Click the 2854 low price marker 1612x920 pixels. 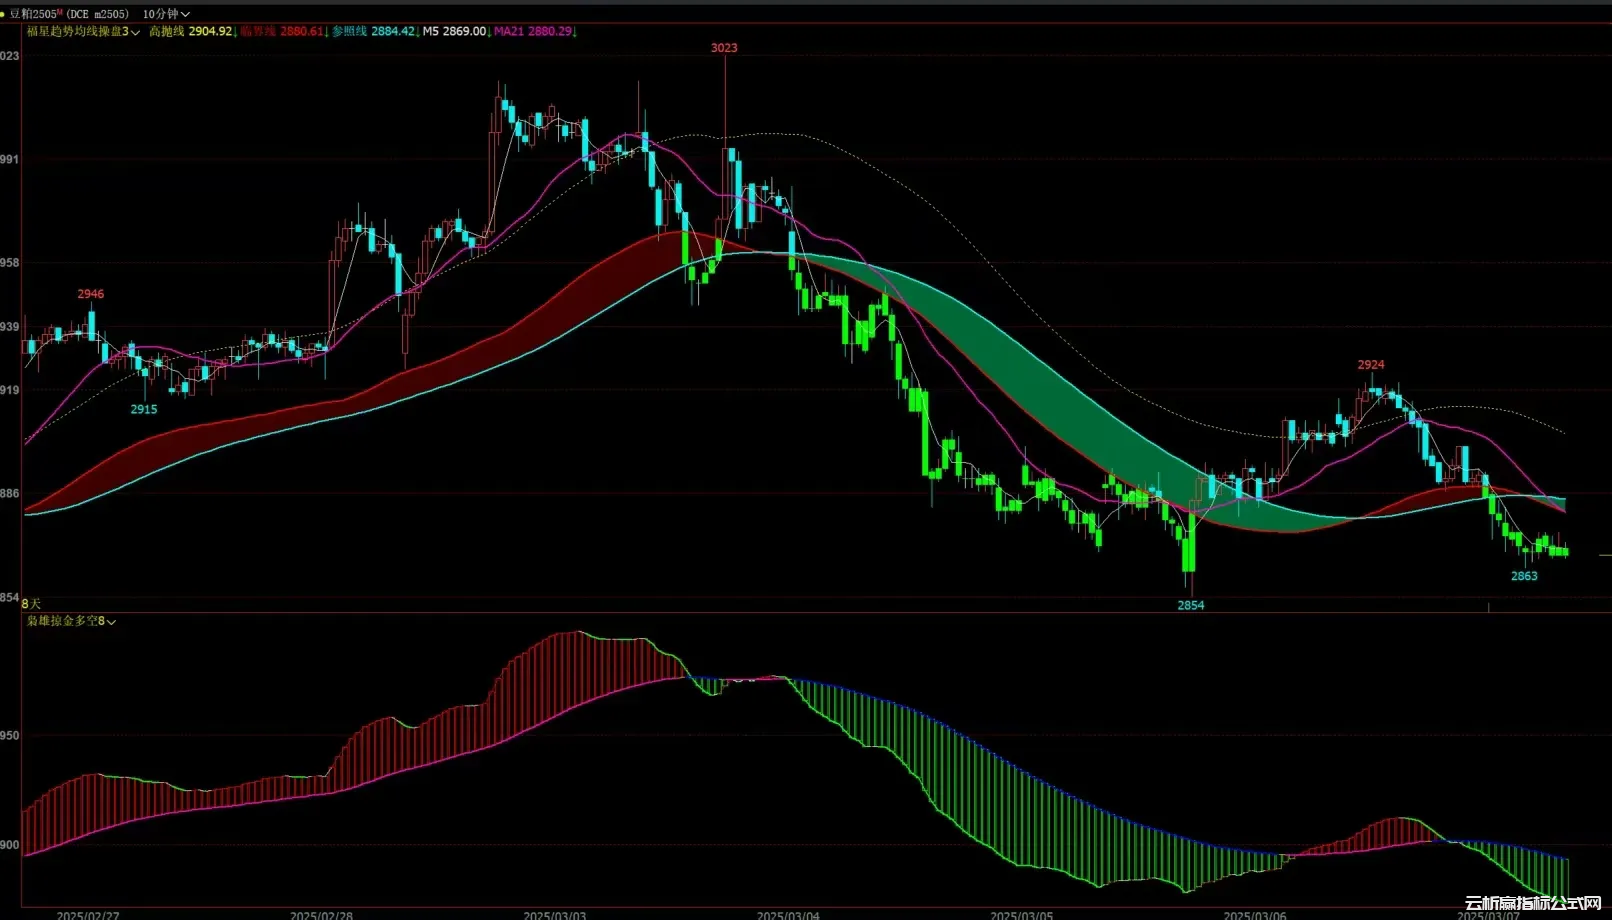coord(1190,605)
